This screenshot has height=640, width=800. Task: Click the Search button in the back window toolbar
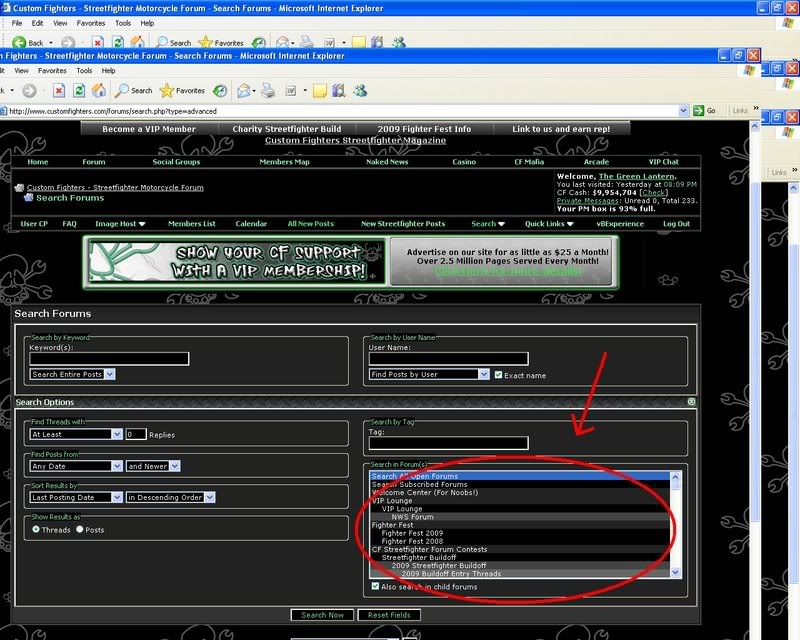coord(173,43)
